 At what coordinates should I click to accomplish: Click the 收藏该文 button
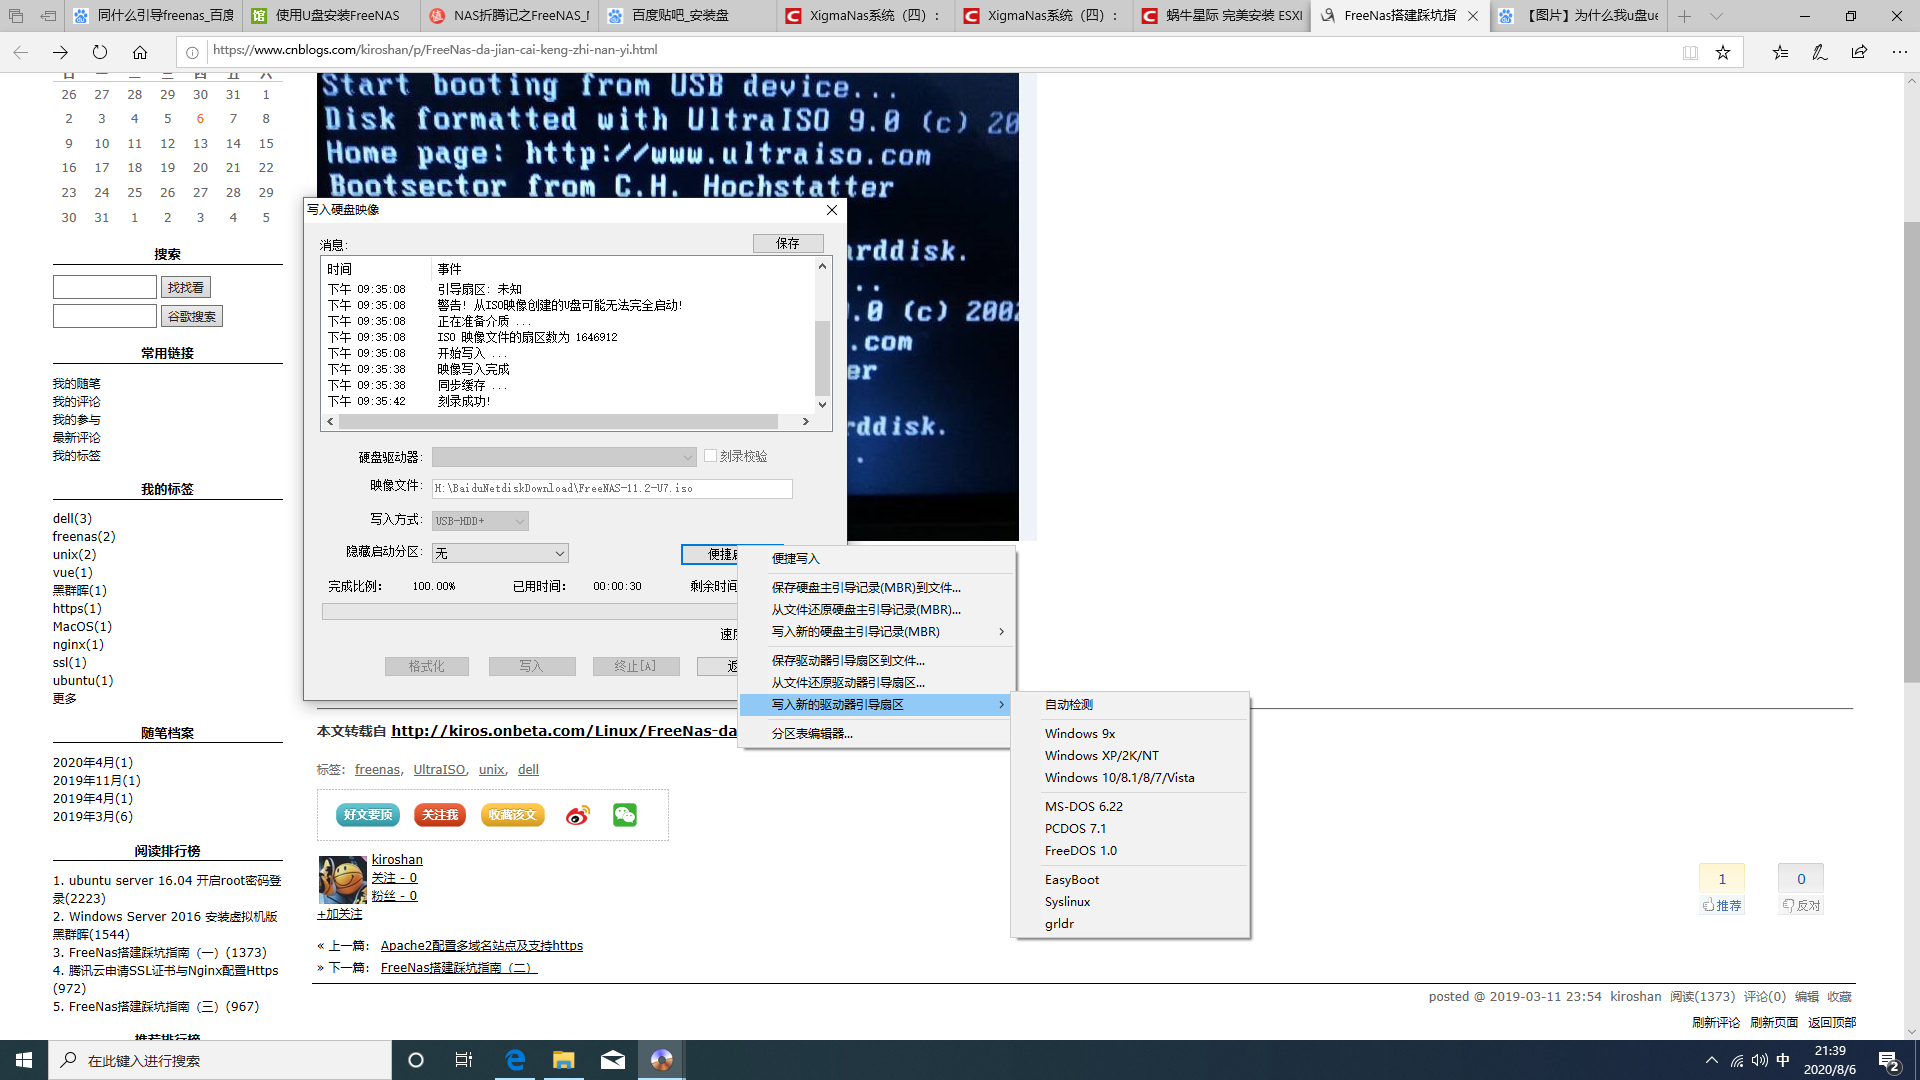click(513, 815)
